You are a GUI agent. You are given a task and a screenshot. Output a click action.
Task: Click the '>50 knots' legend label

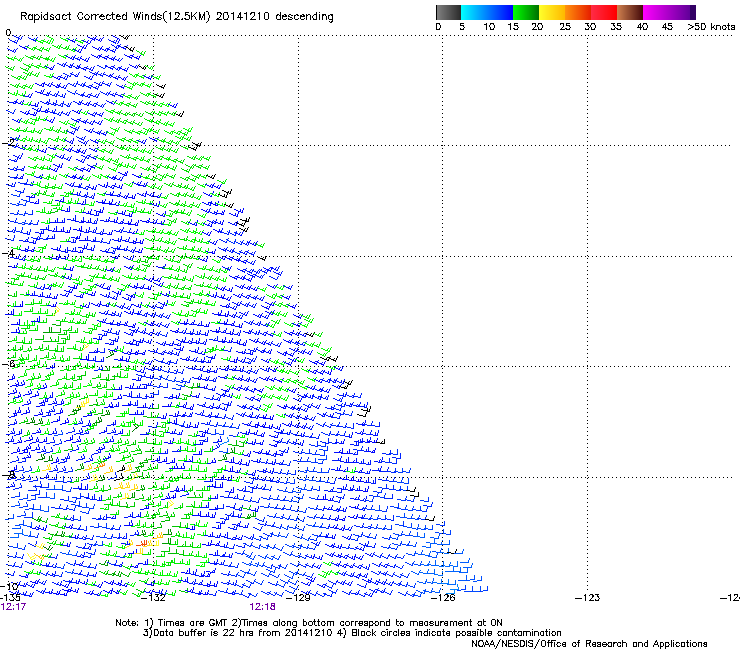(x=711, y=27)
